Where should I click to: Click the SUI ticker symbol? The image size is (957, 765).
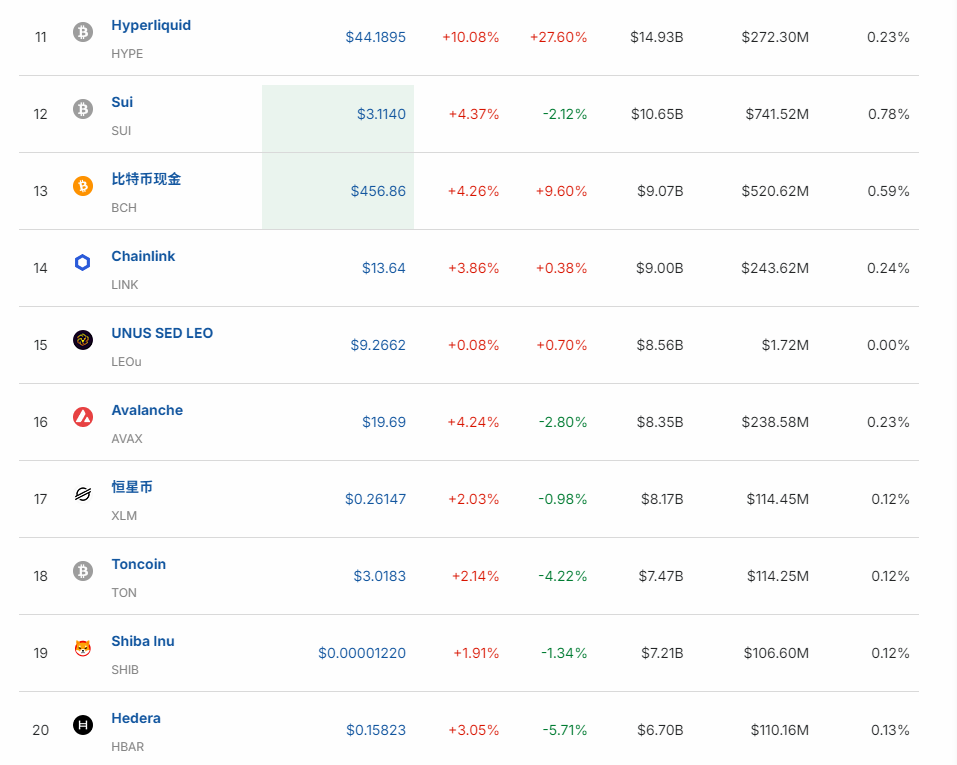coord(121,131)
